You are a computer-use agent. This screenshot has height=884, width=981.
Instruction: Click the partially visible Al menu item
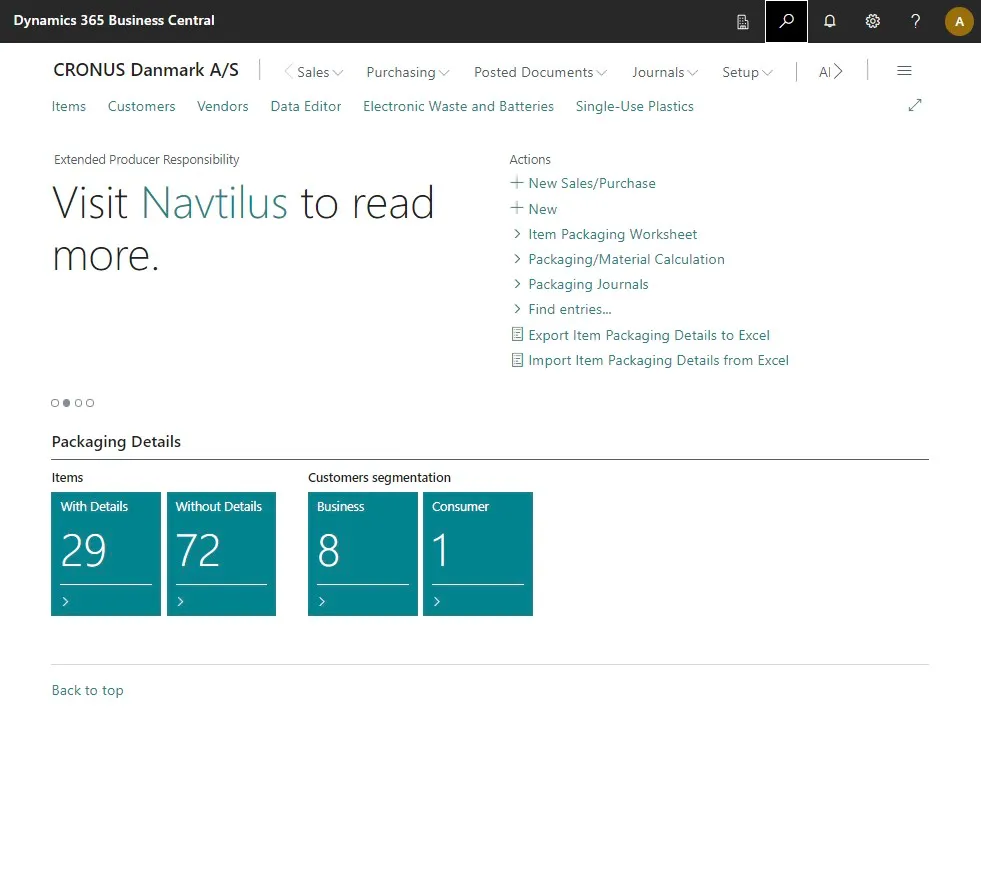click(x=825, y=72)
